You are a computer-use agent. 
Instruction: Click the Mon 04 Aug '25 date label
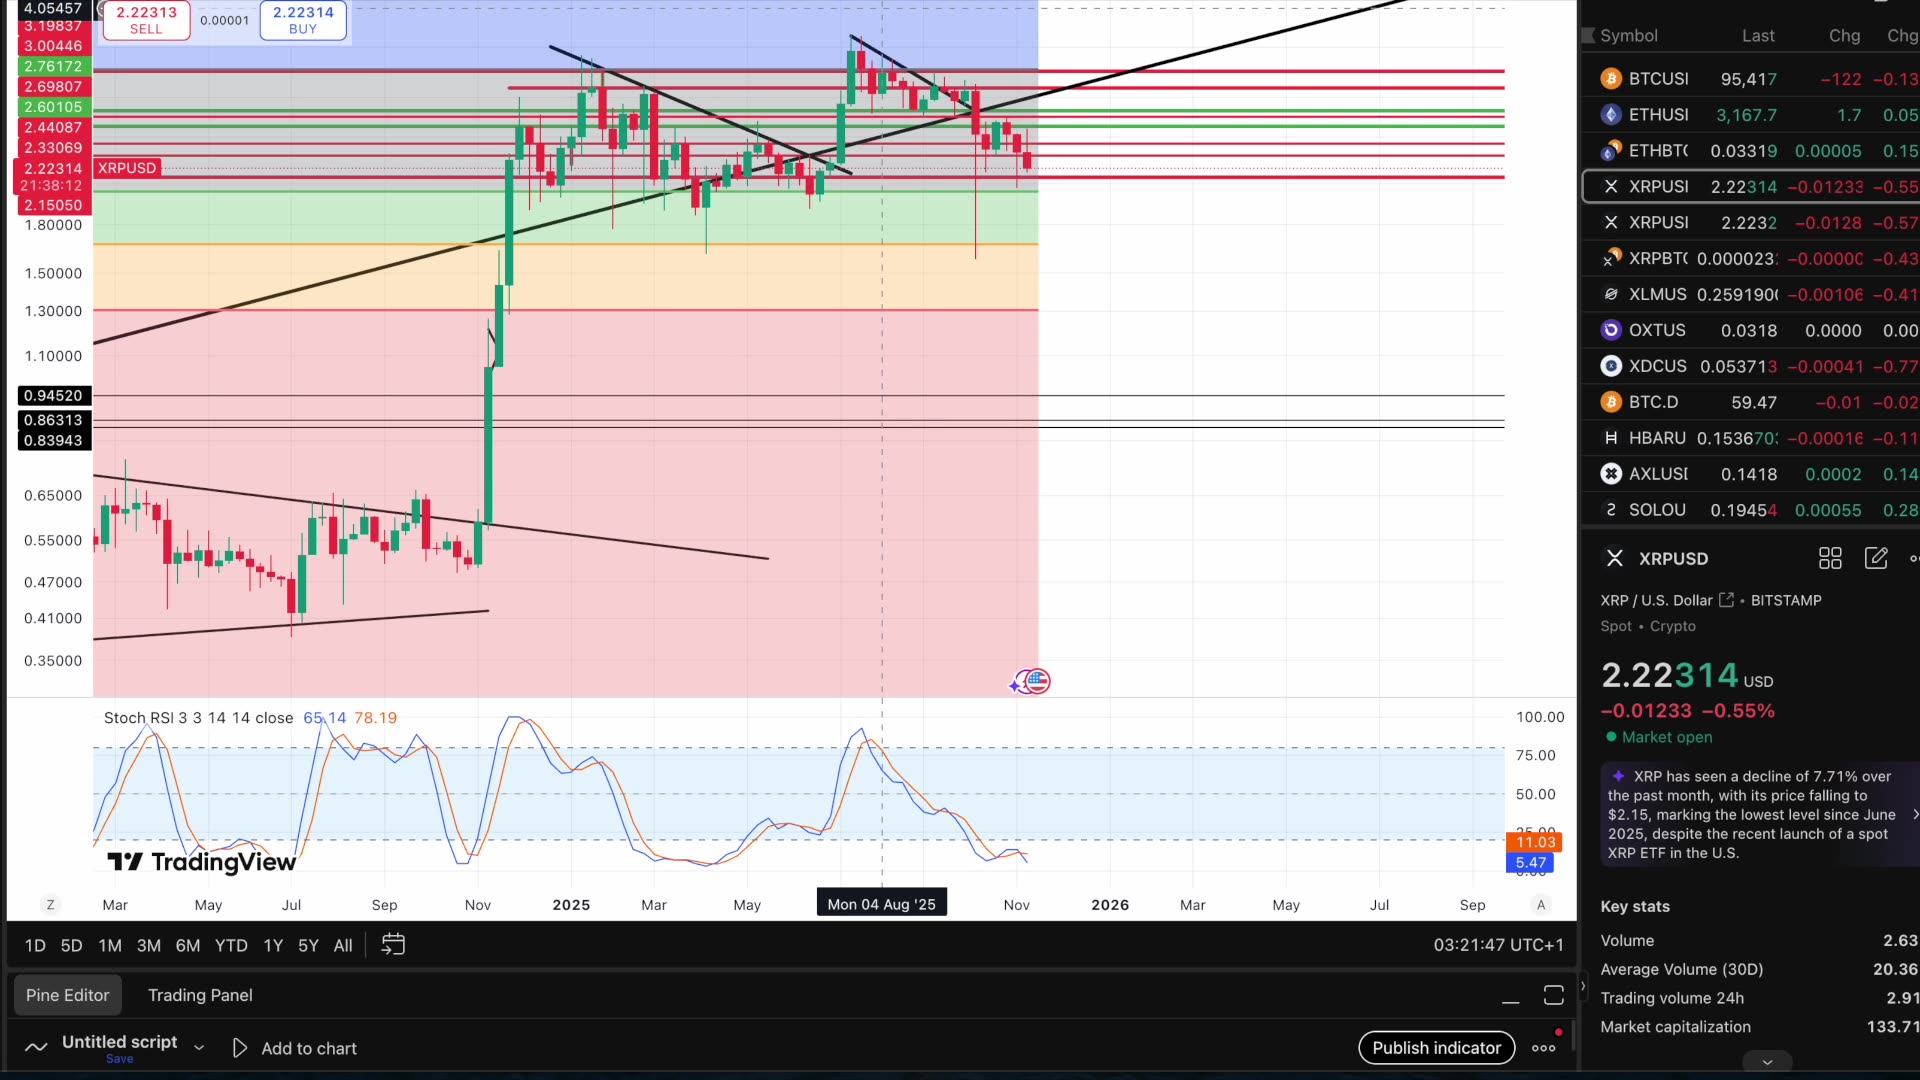(x=881, y=904)
